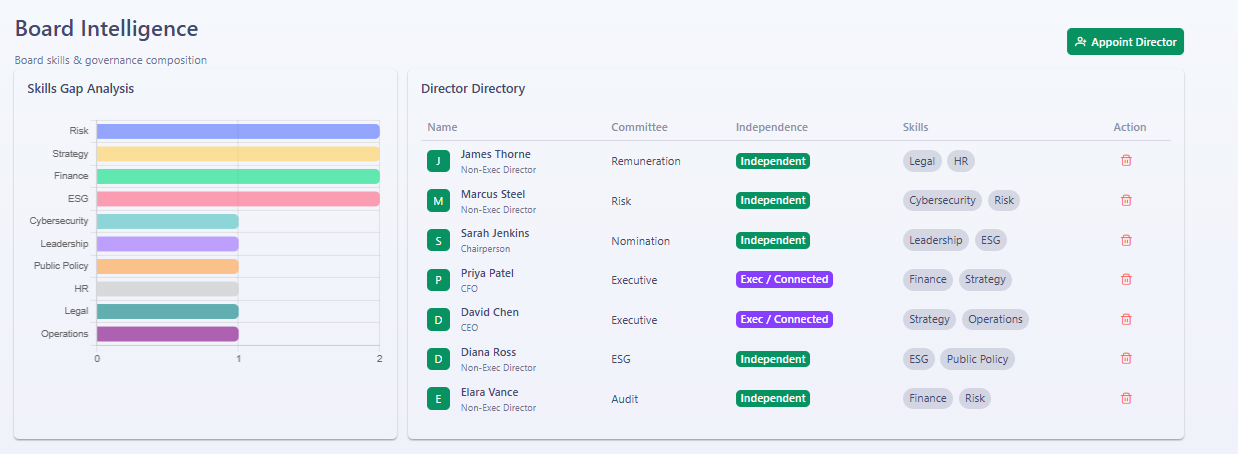Click the Independence column header
This screenshot has width=1238, height=454.
[771, 127]
